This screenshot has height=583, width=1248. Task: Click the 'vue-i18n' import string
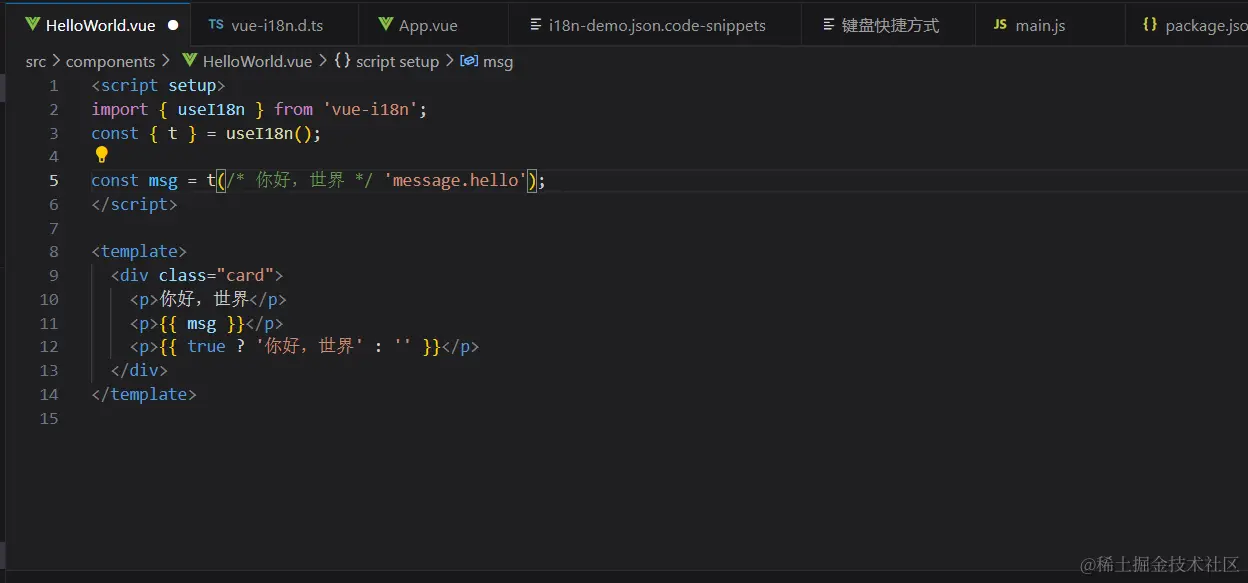(x=370, y=110)
